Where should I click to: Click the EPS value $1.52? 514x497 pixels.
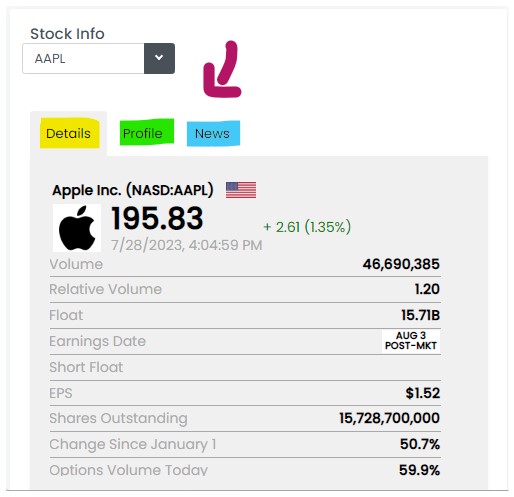(423, 393)
